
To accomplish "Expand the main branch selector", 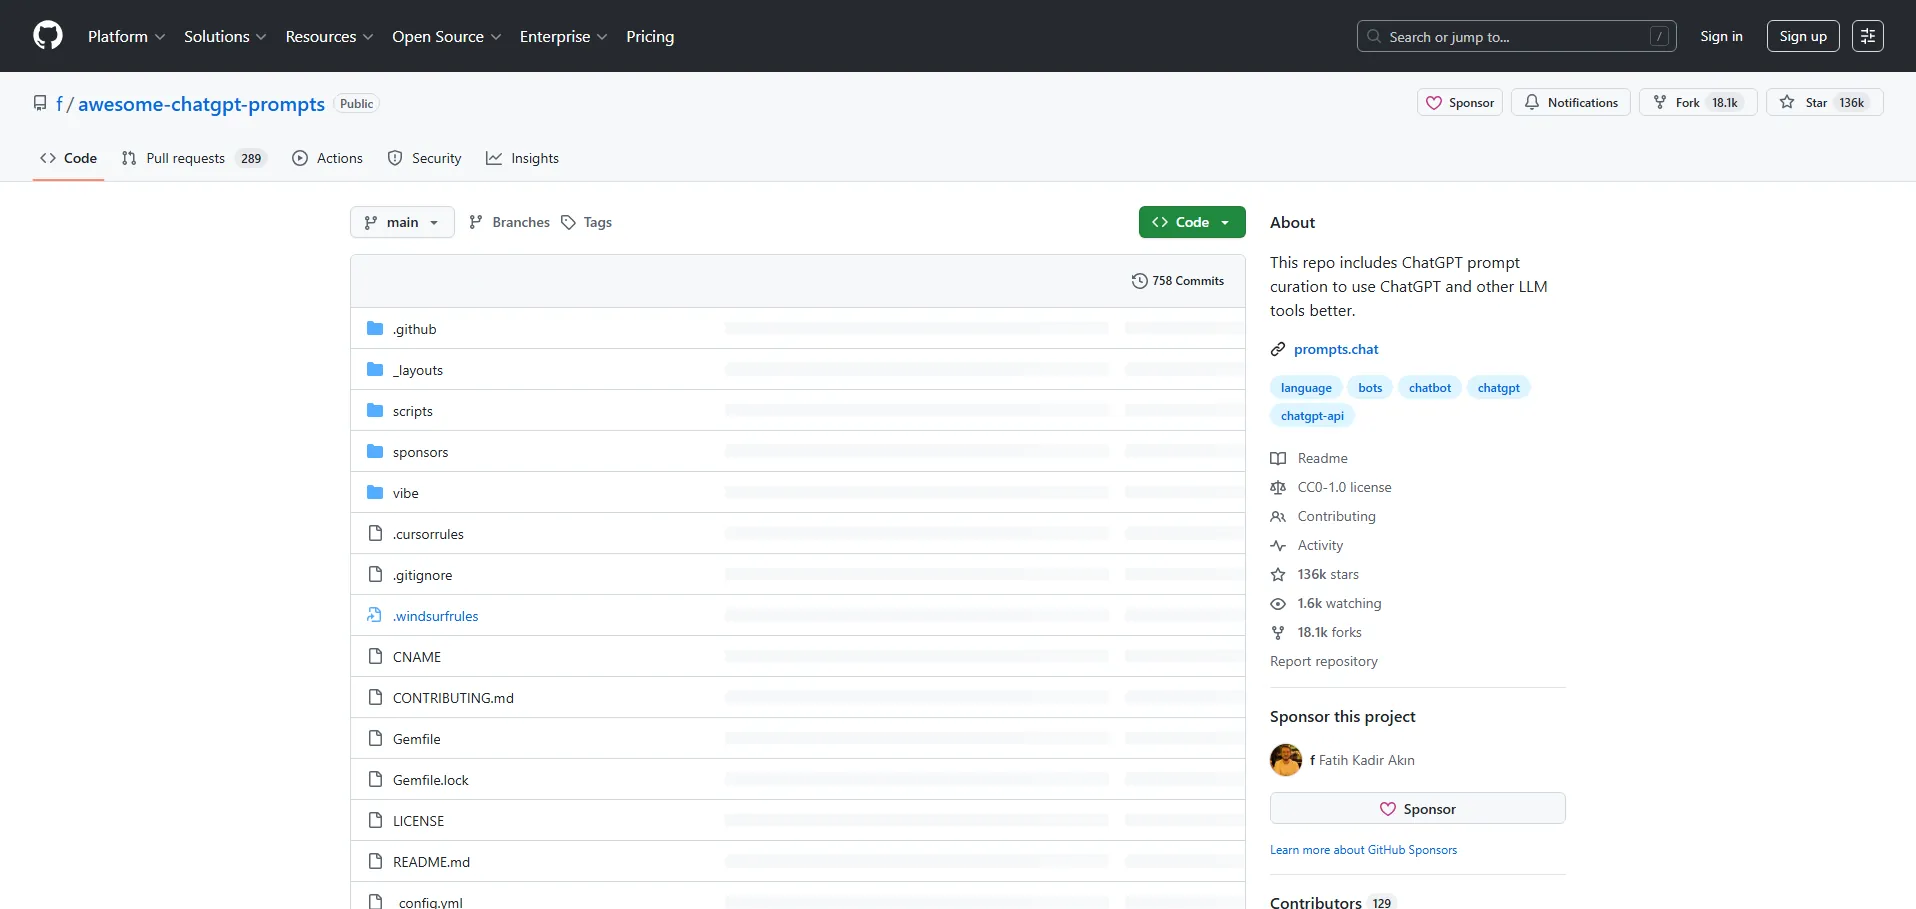I will click(x=402, y=222).
